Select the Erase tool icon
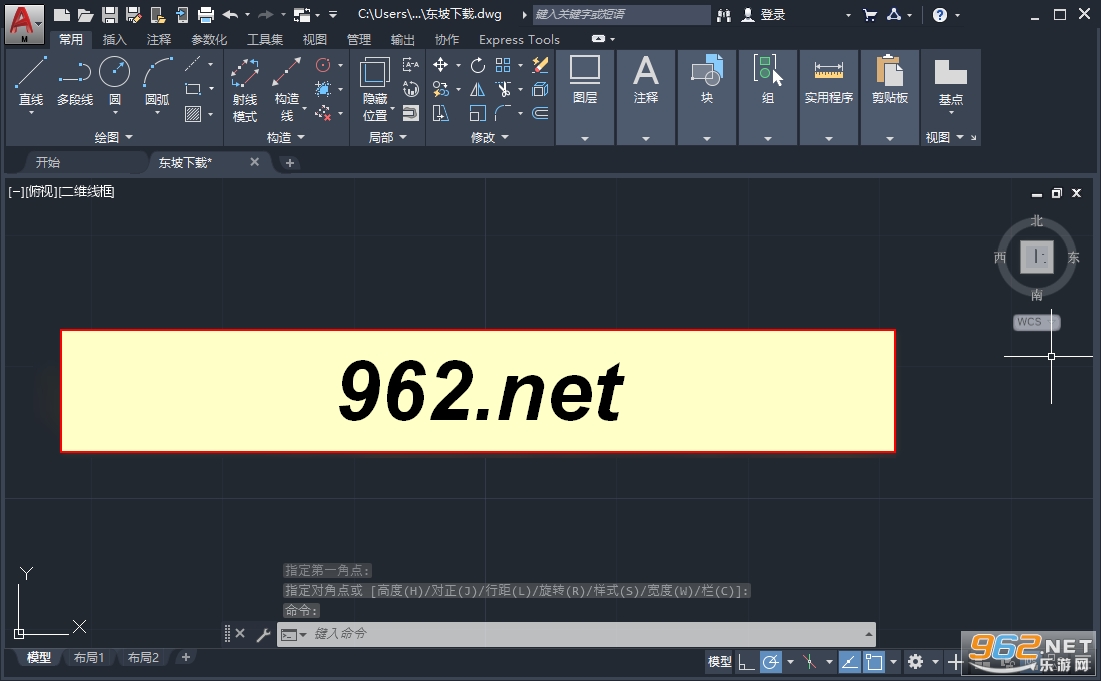 540,65
